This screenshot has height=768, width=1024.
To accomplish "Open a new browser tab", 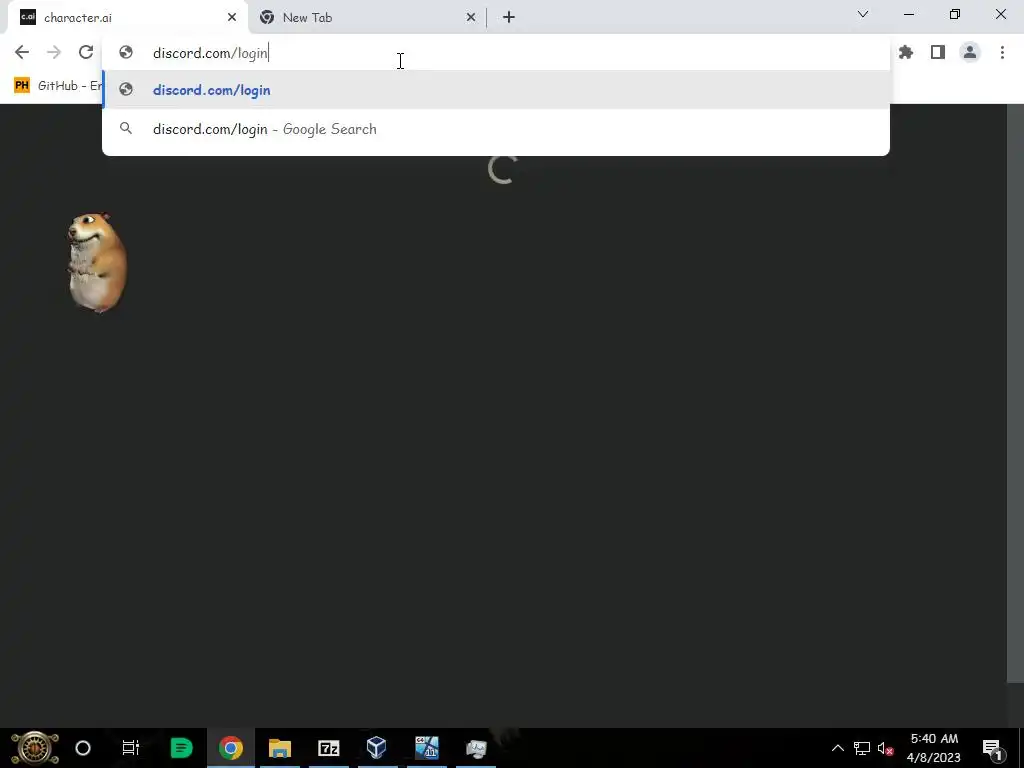I will (x=509, y=18).
